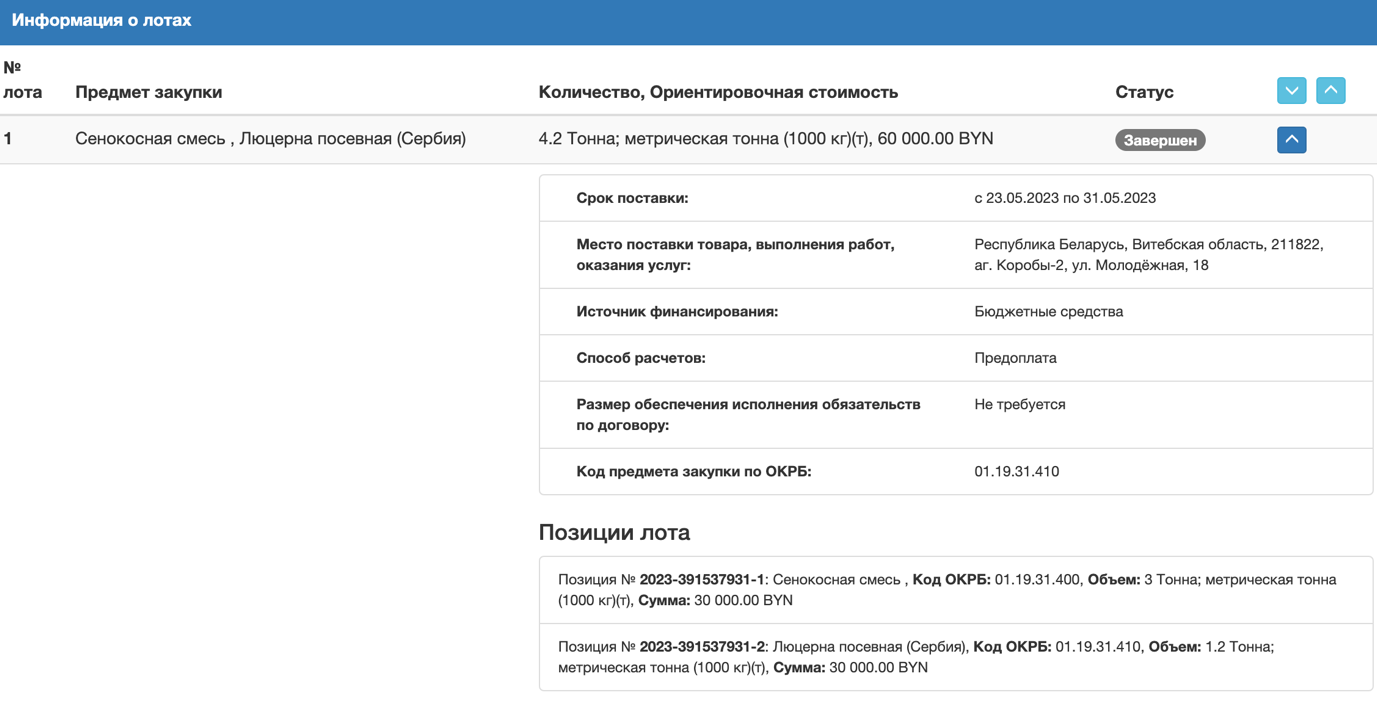Click the 'Позиции лота' heading
1377x722 pixels.
pos(614,532)
